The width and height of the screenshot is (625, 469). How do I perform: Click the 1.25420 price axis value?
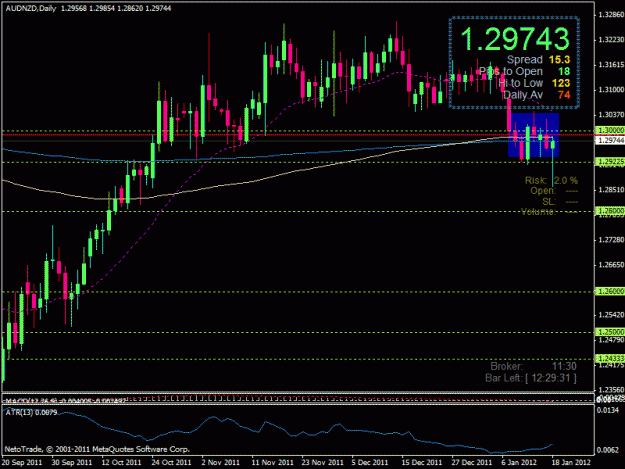coord(611,315)
